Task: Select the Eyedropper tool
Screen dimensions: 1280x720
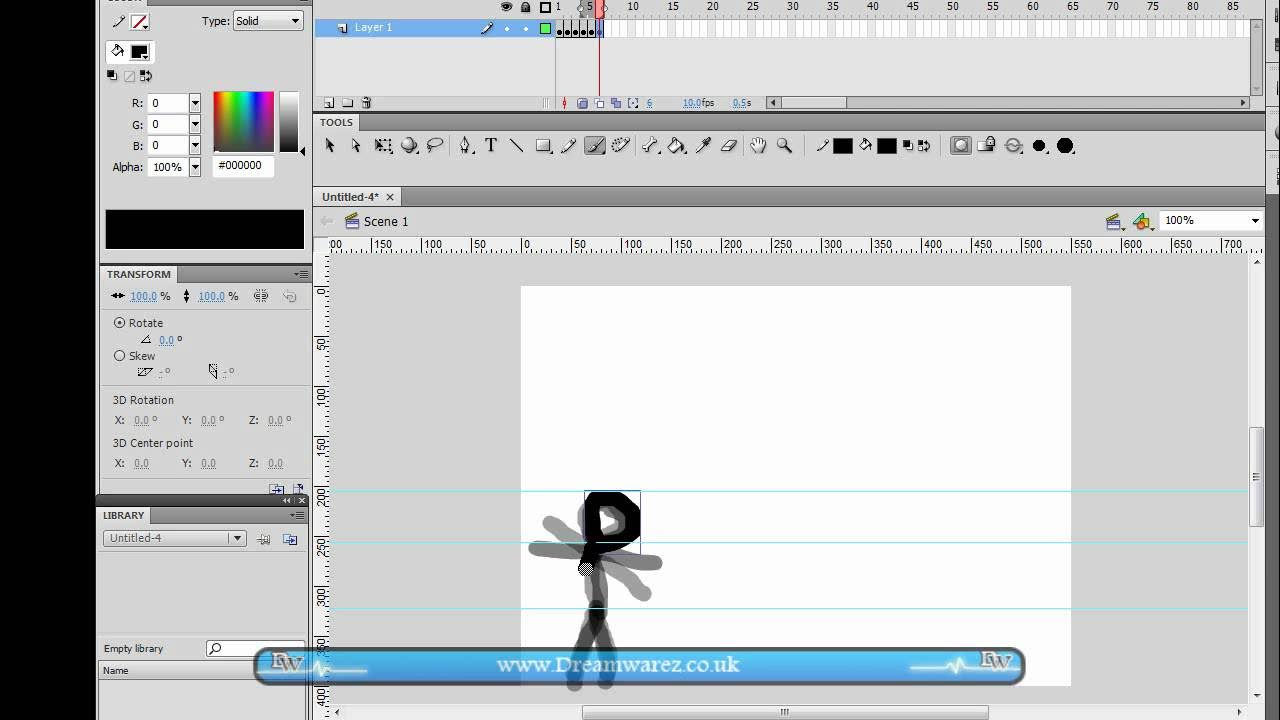Action: [703, 146]
